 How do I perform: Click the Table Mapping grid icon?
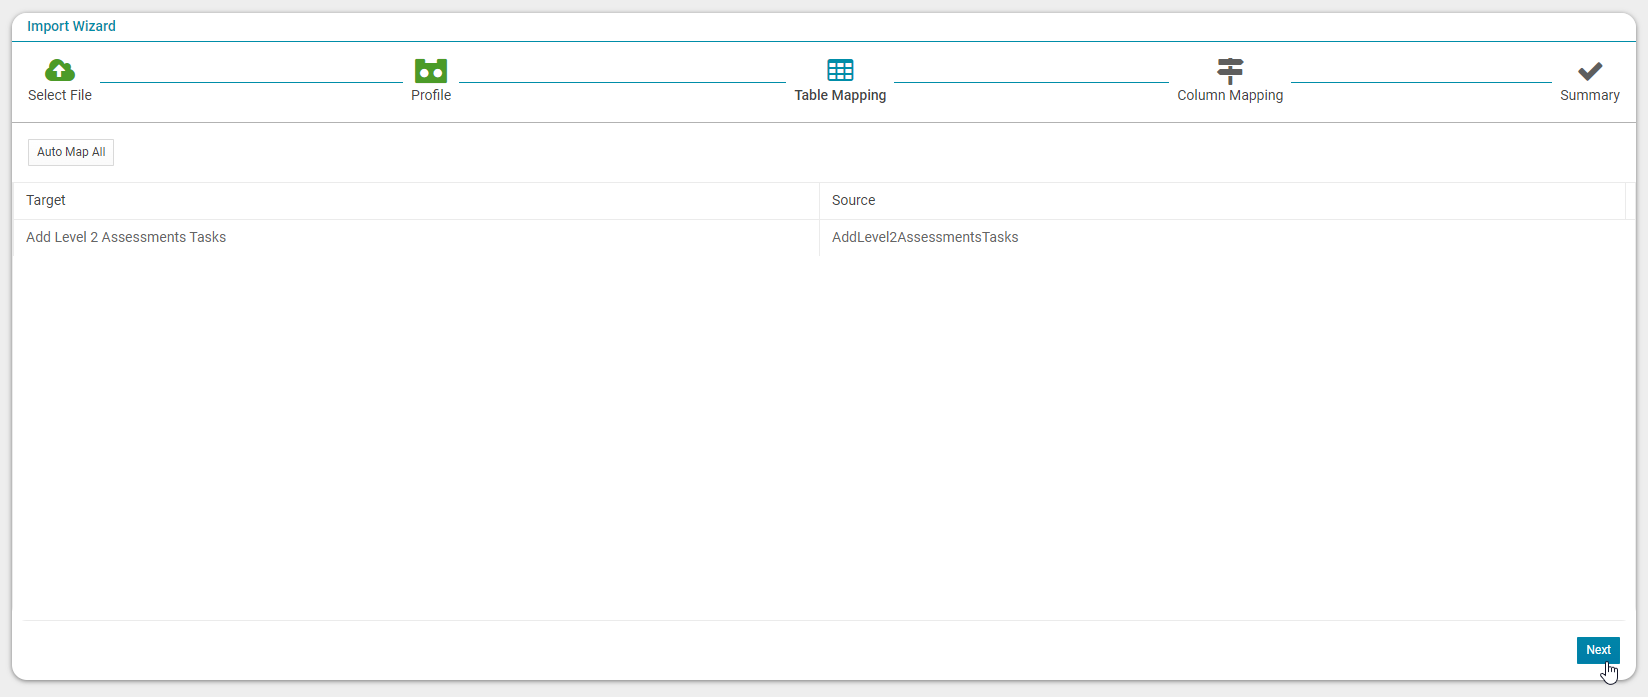(x=840, y=70)
